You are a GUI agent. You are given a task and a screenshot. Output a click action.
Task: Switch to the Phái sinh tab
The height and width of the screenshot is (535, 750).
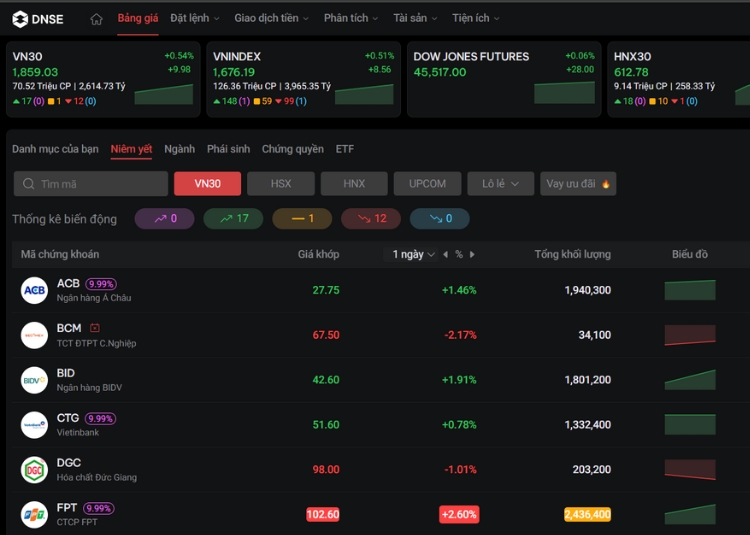coord(228,149)
